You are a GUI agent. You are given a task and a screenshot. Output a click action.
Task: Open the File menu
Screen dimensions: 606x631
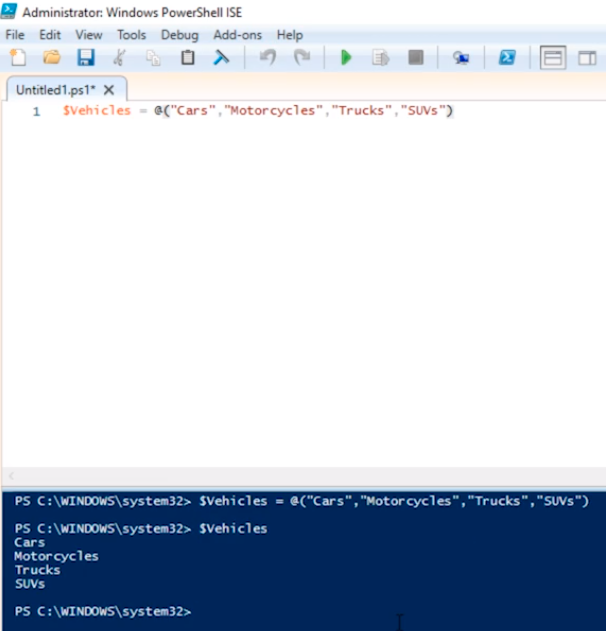click(x=15, y=35)
